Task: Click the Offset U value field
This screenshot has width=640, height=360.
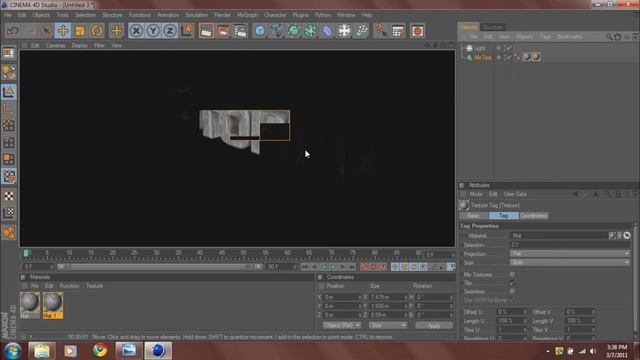Action: tap(511, 312)
